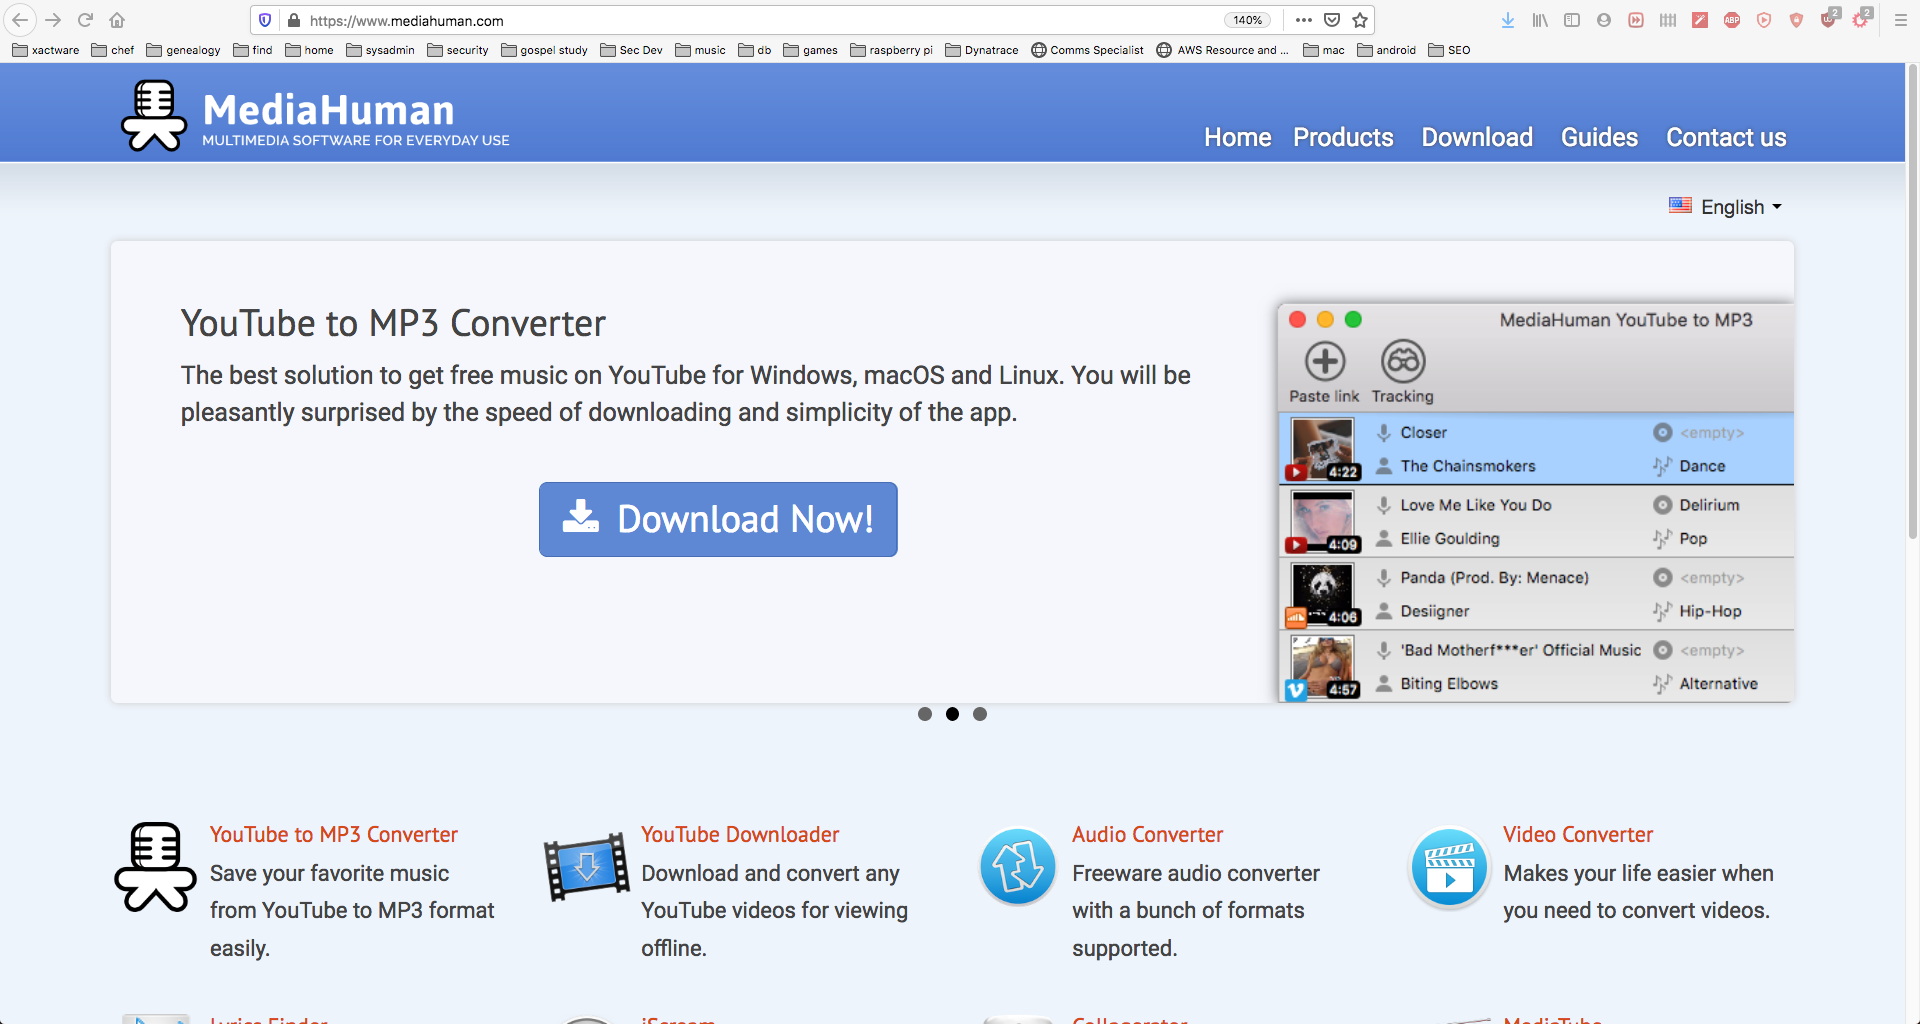Open the gospel study bookmarks folder
This screenshot has height=1024, width=1920.
544,50
